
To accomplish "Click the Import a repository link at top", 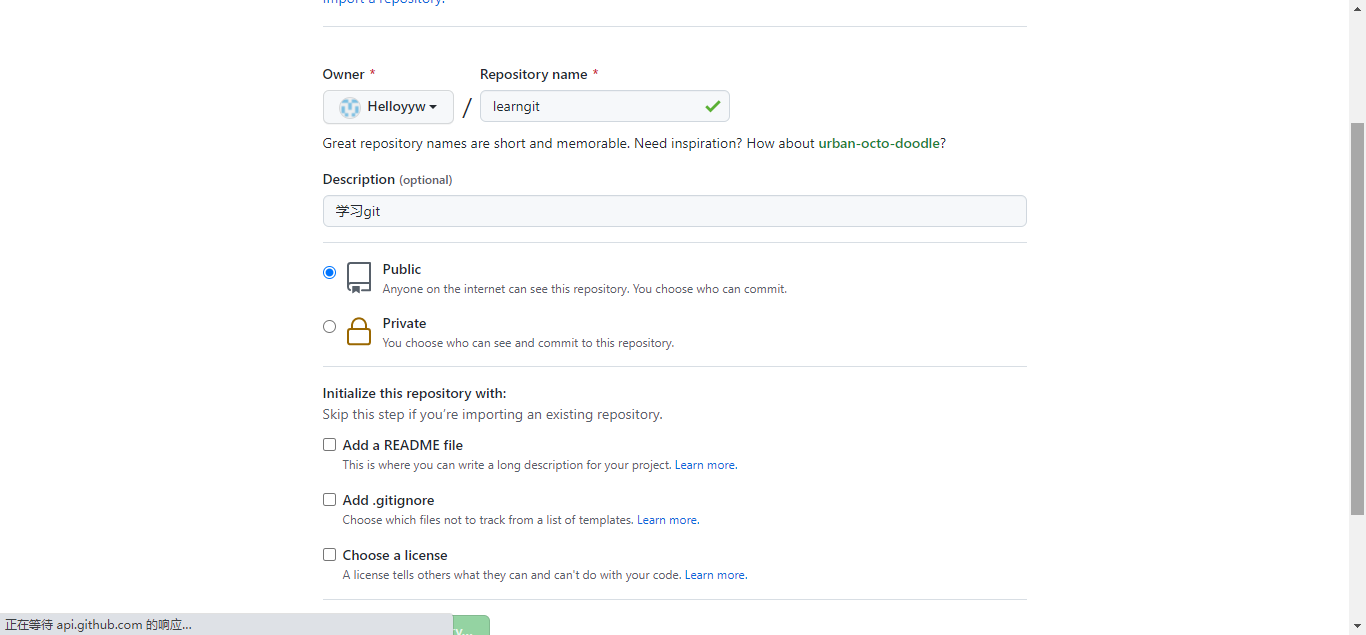I will point(383,2).
